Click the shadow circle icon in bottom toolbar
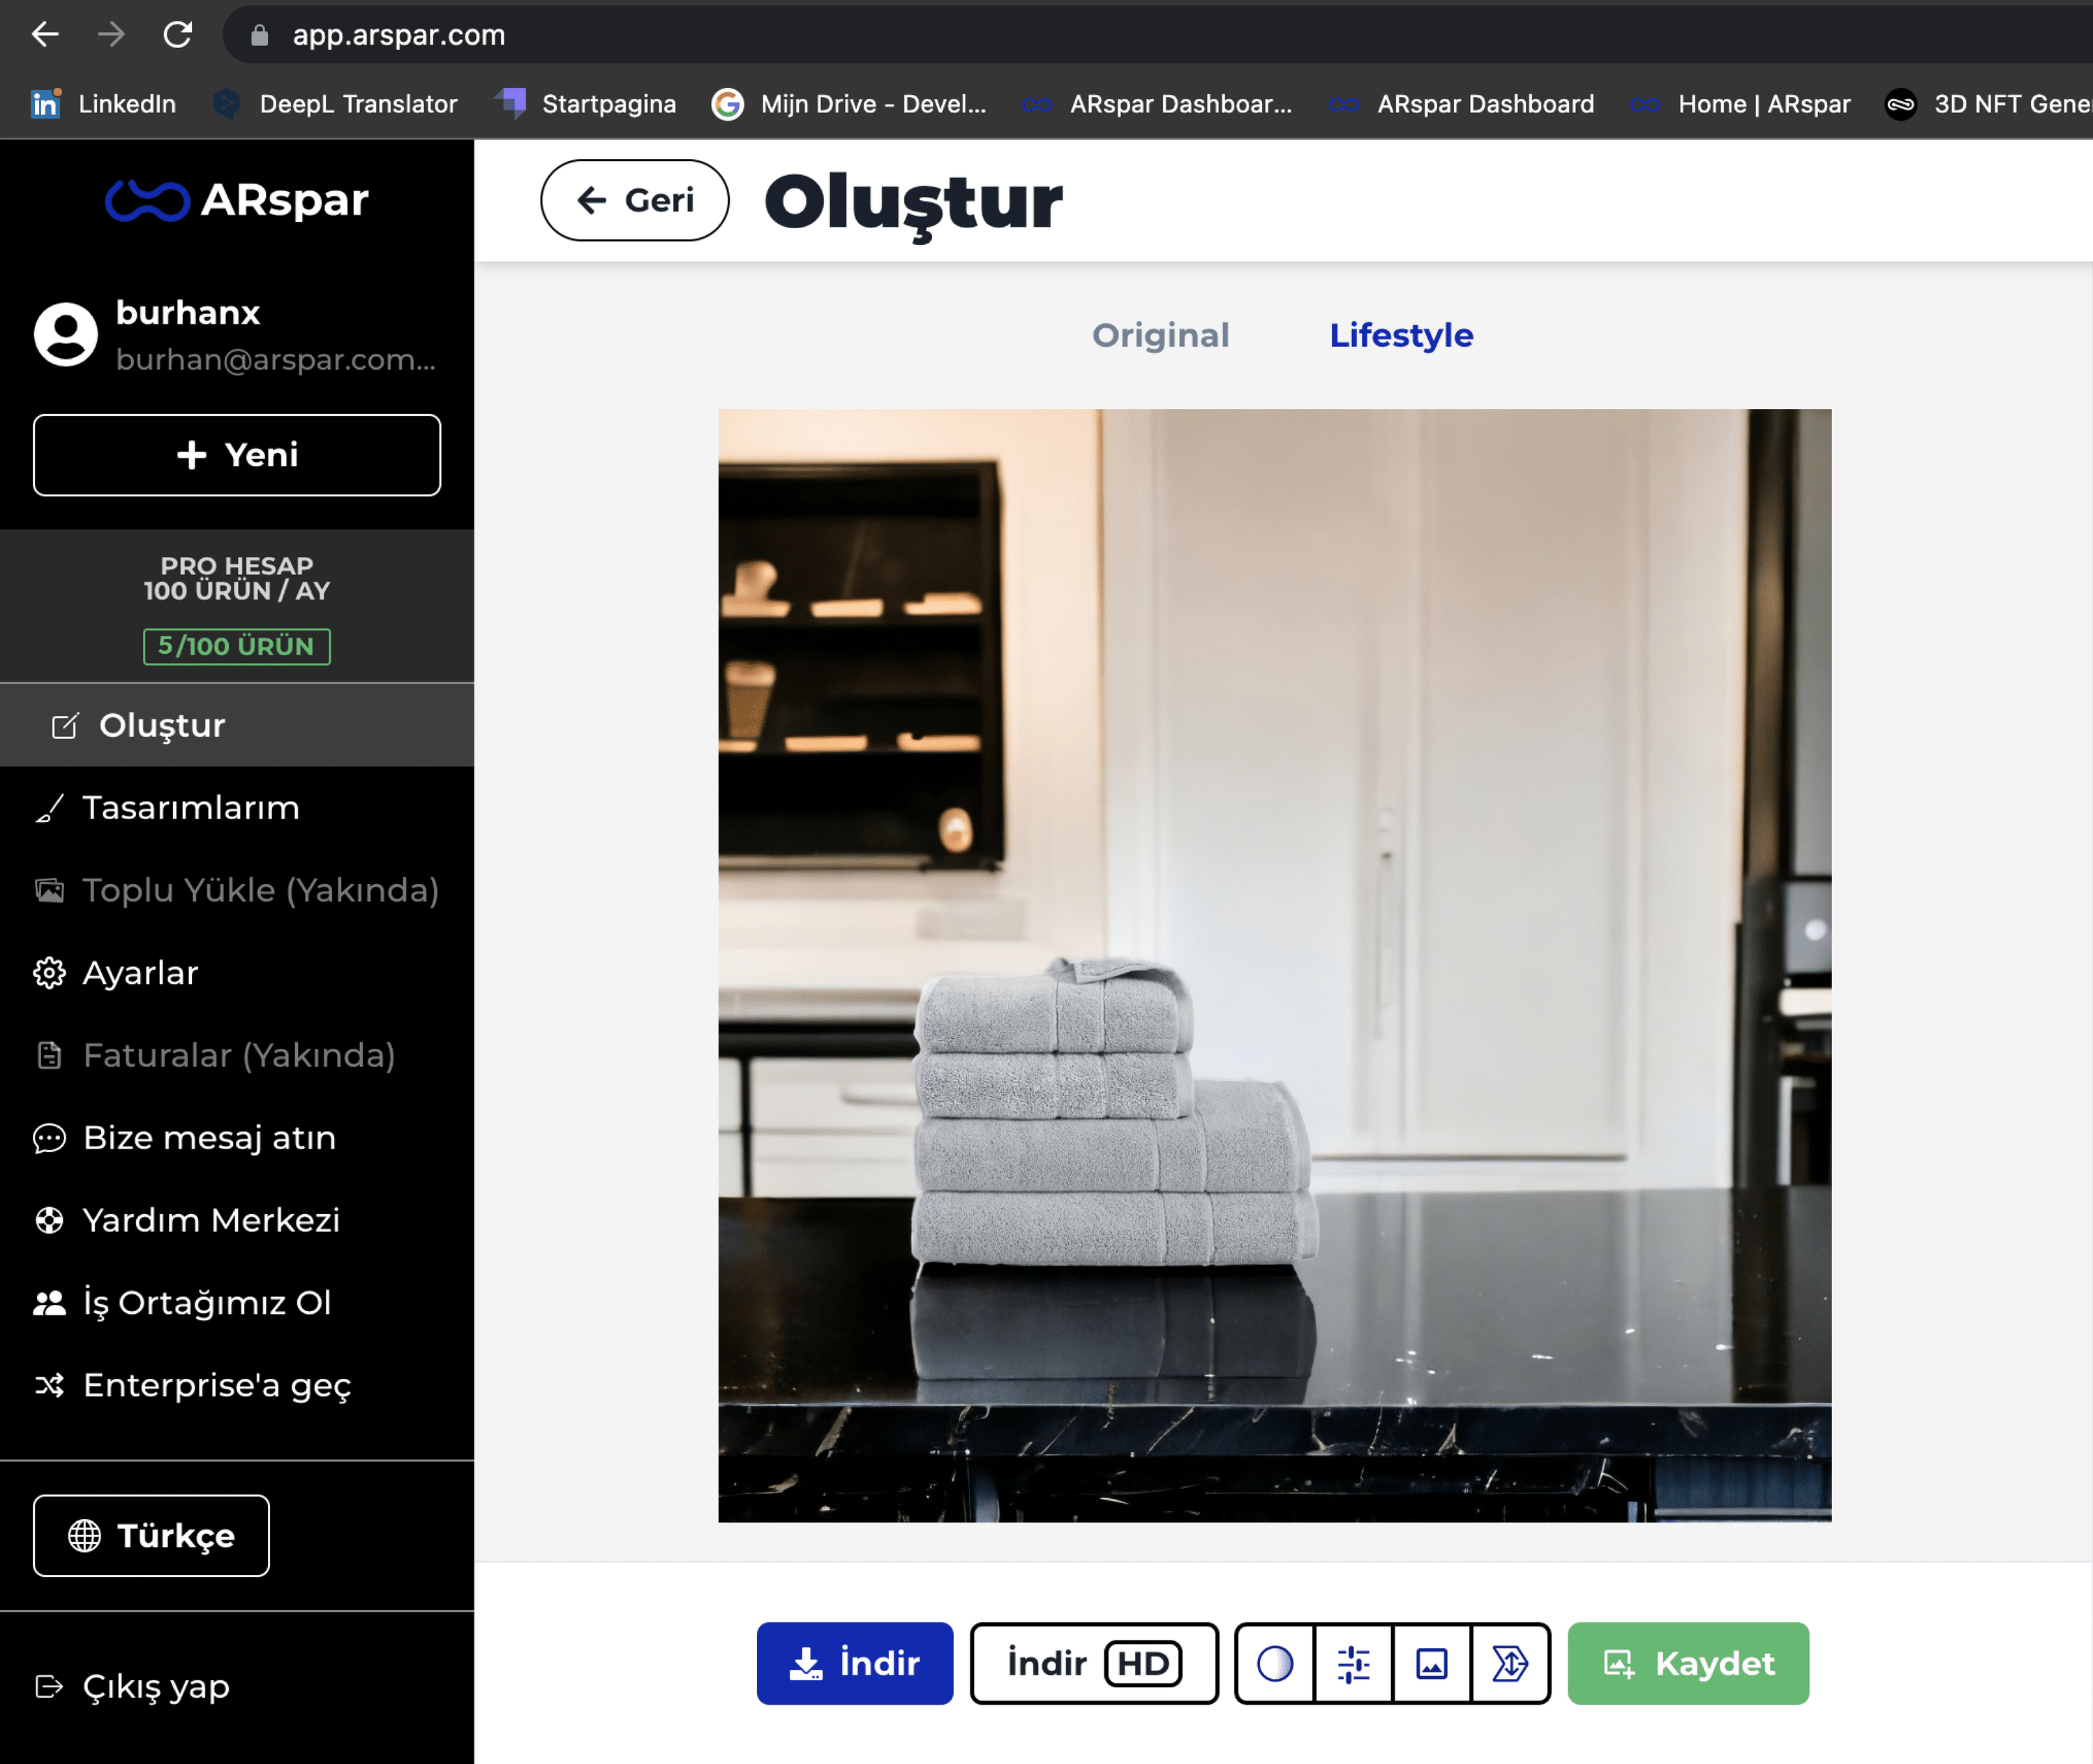The height and width of the screenshot is (1764, 2093). click(1274, 1663)
